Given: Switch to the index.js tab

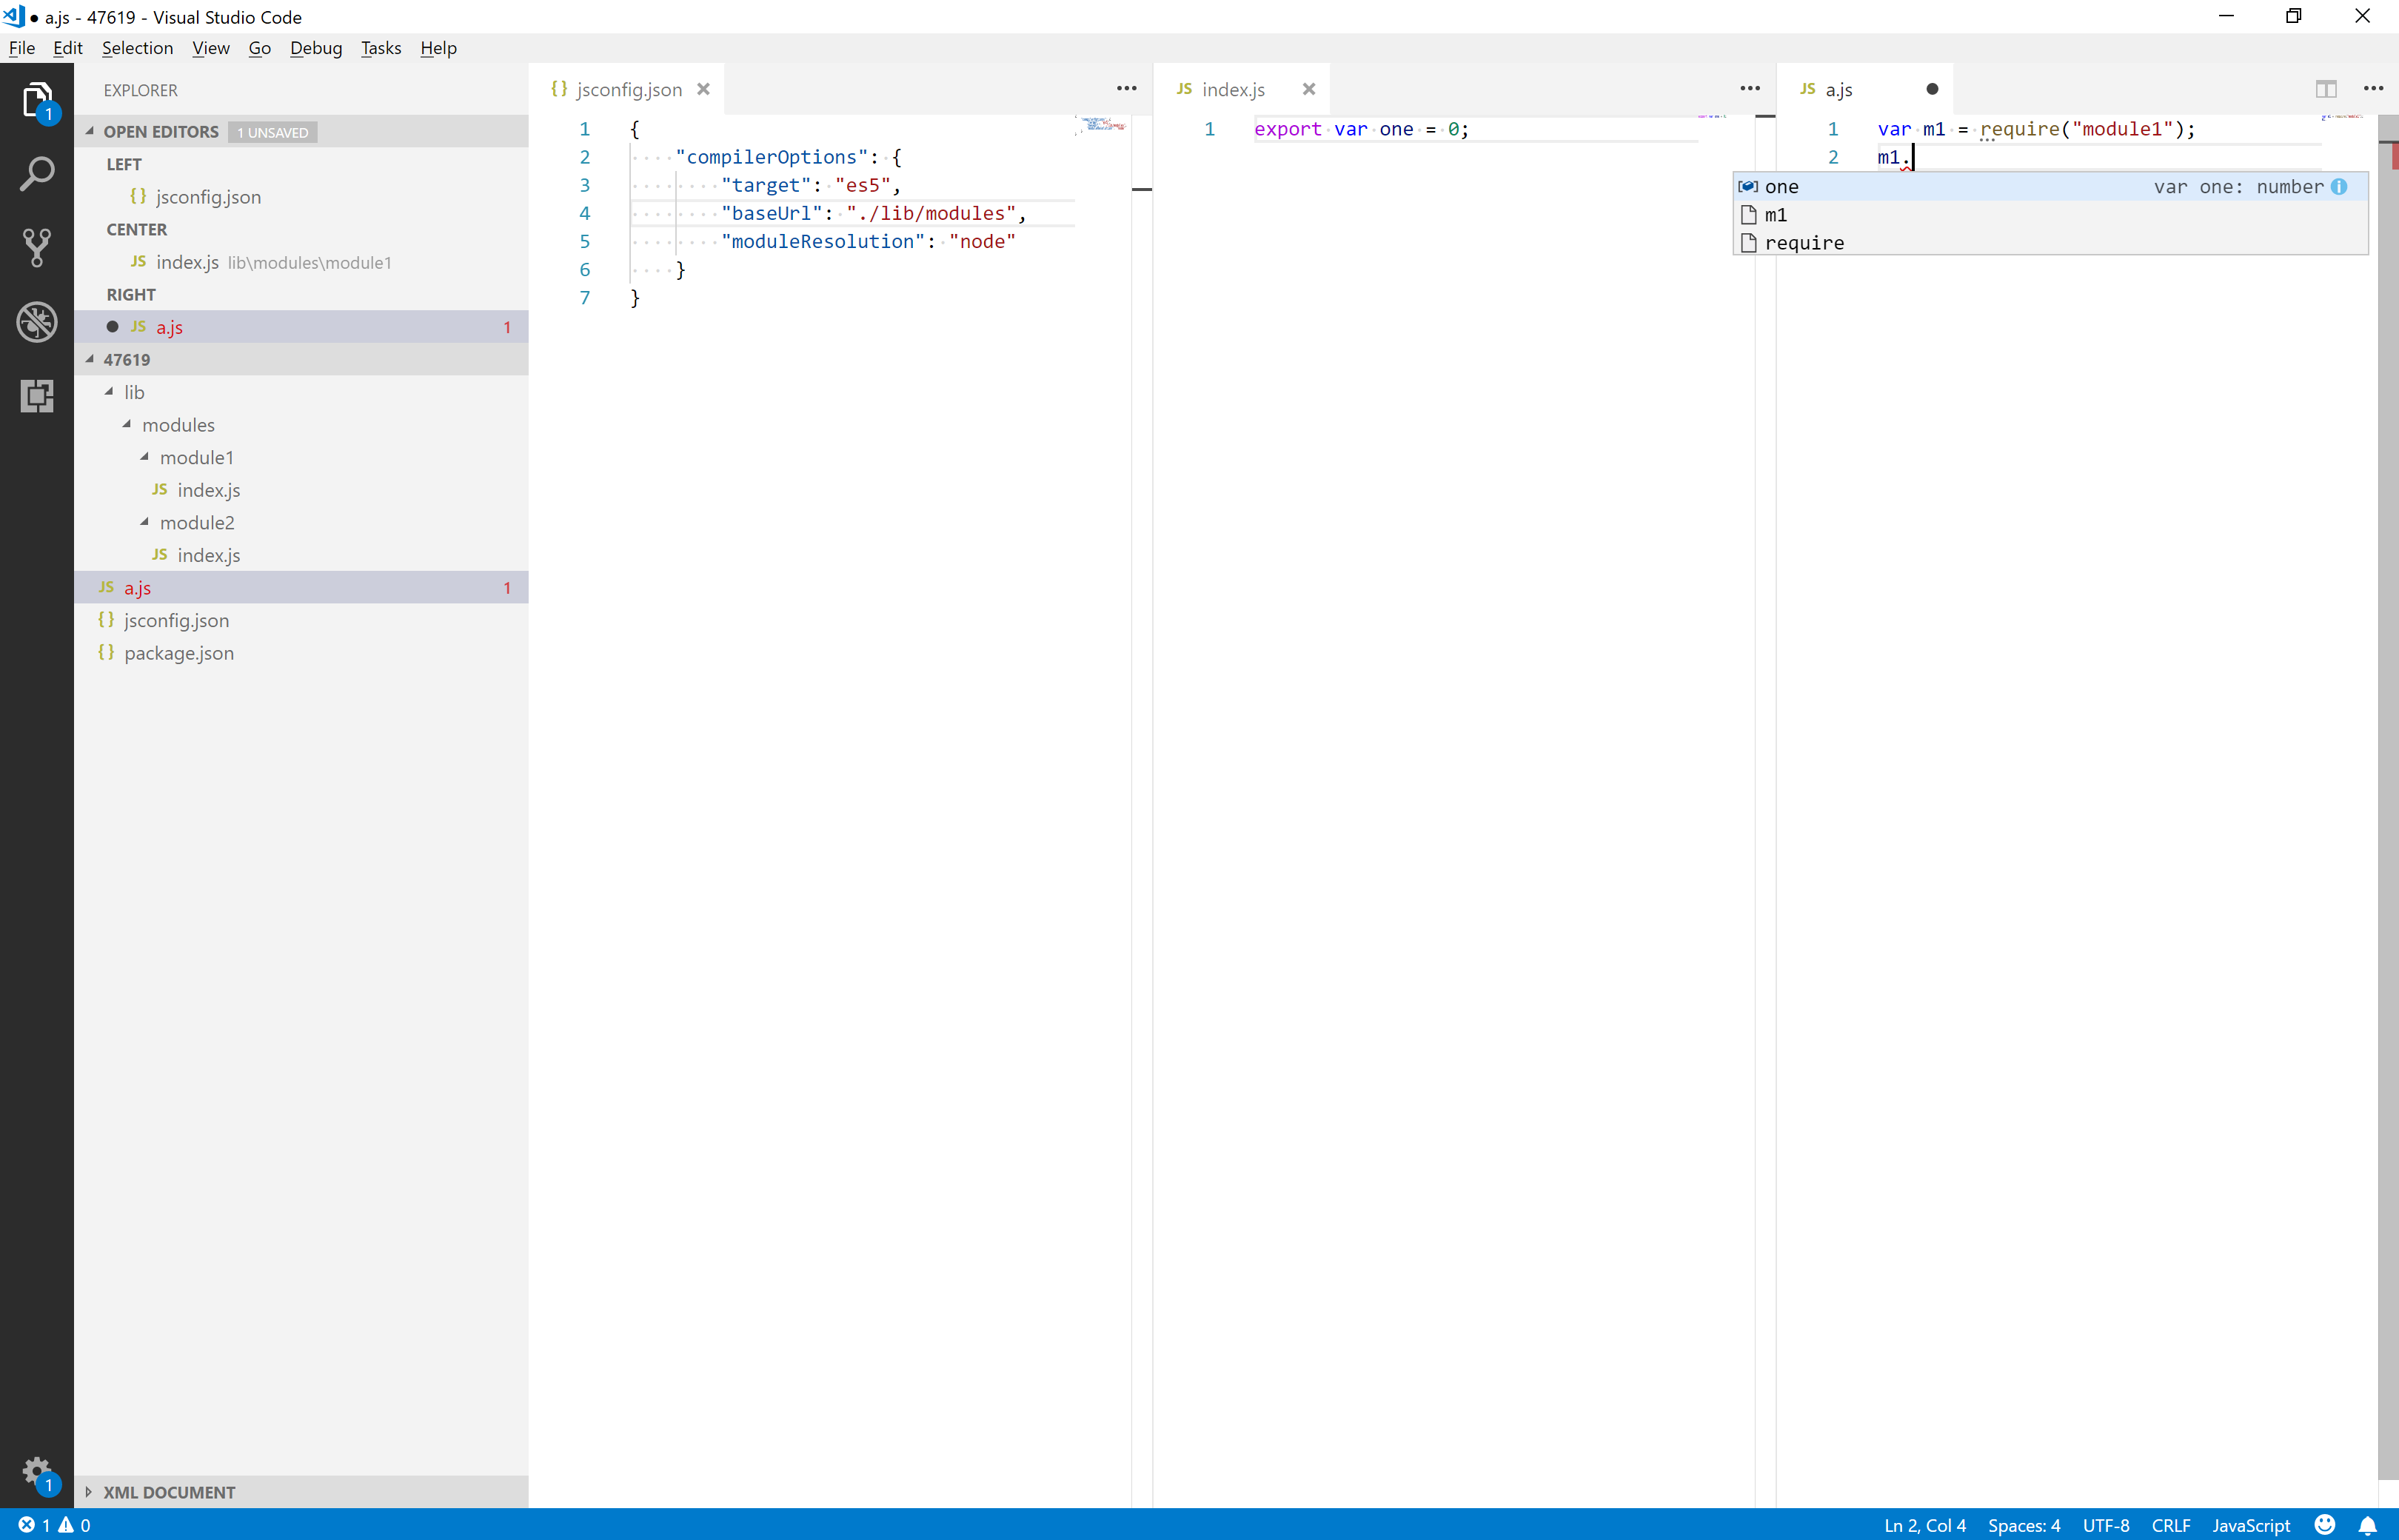Looking at the screenshot, I should (x=1233, y=89).
